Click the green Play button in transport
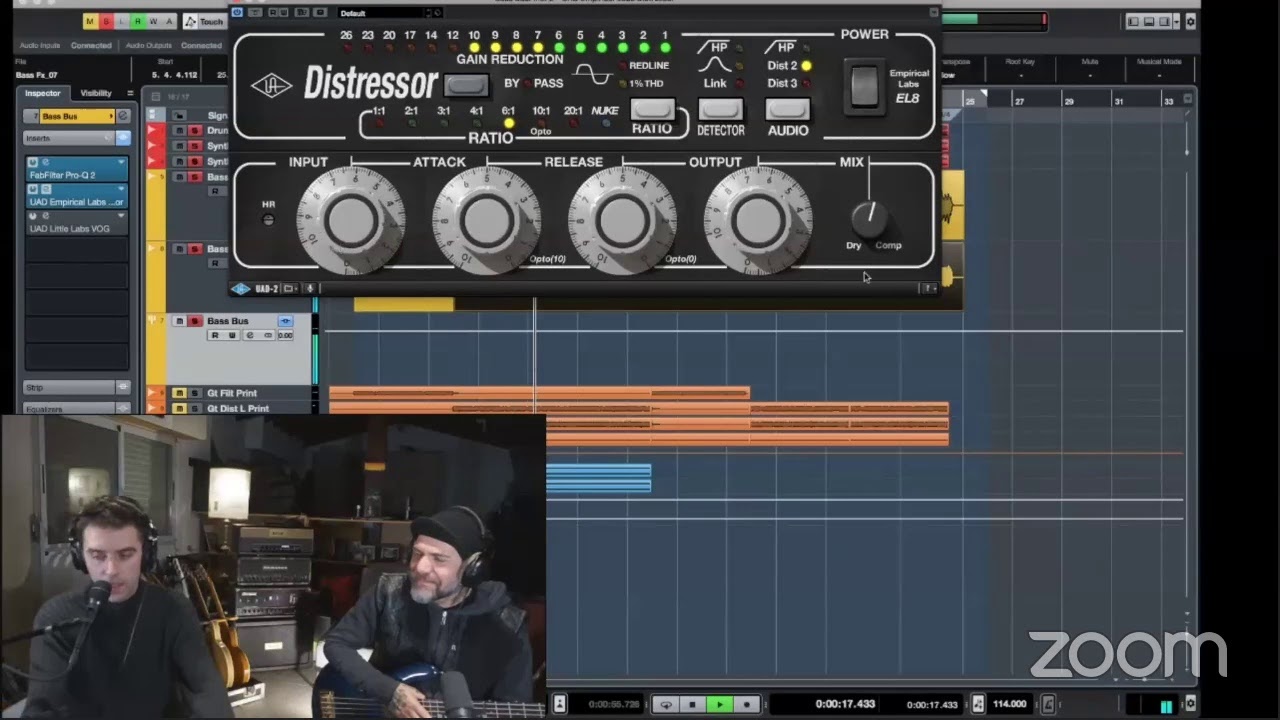The image size is (1280, 720). click(x=719, y=704)
